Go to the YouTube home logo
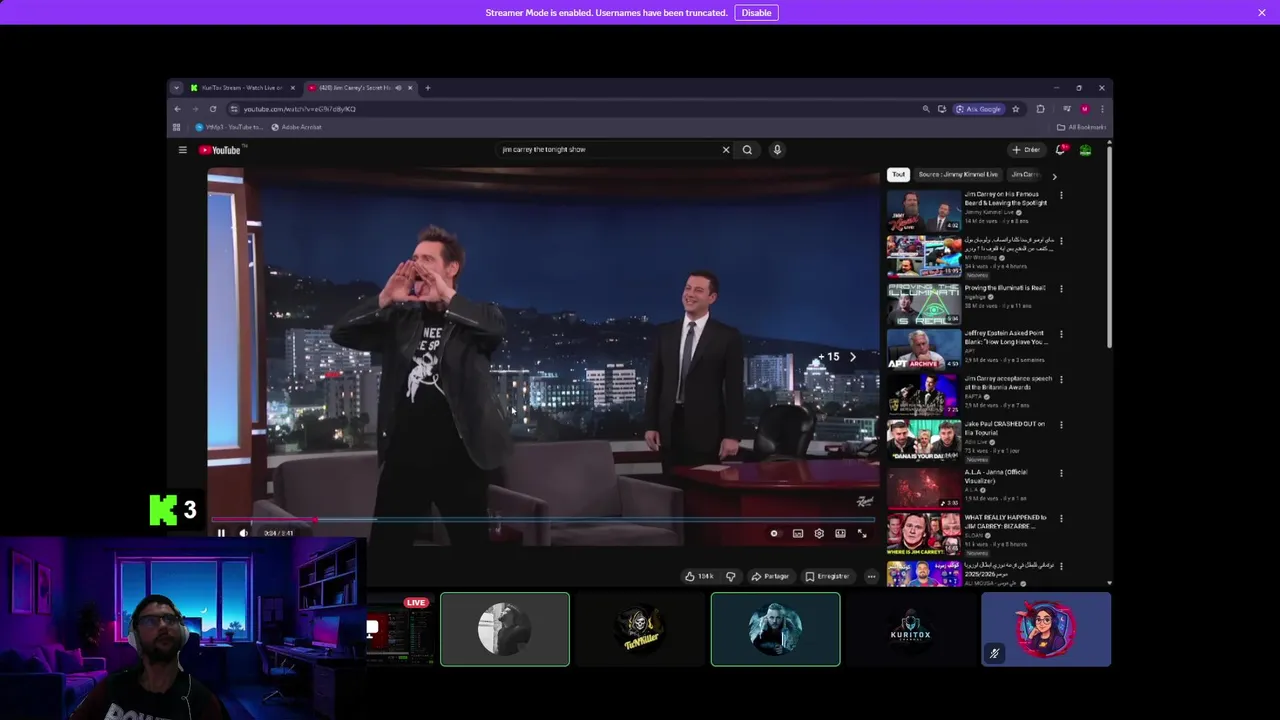 click(x=220, y=150)
